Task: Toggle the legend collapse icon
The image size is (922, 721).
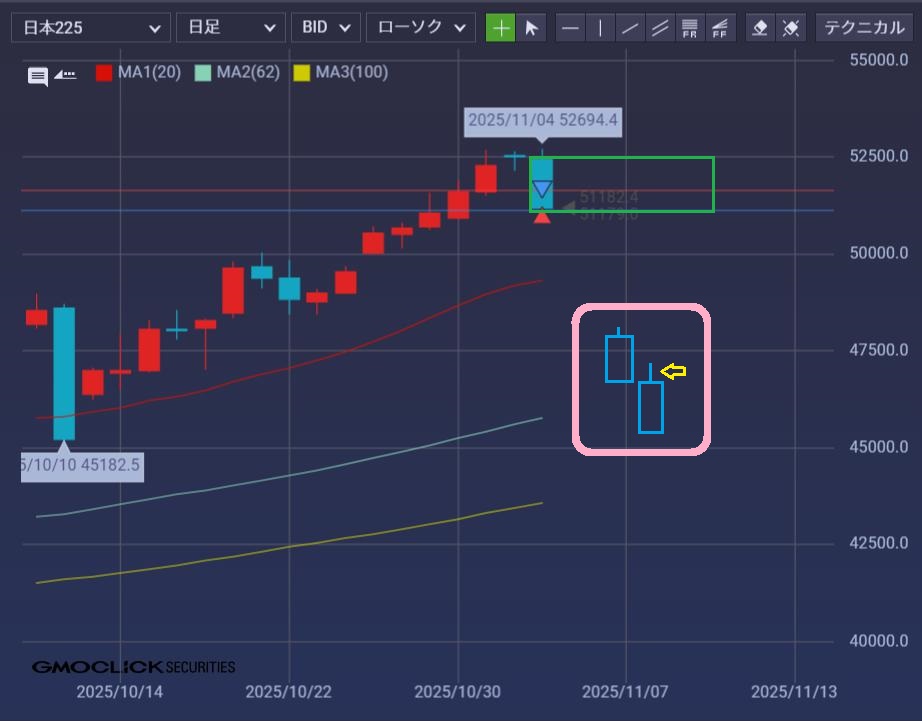Action: click(65, 74)
